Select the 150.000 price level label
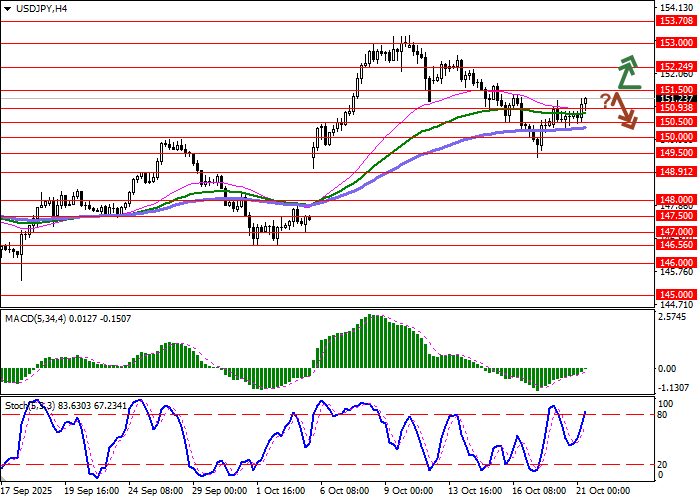 676,136
